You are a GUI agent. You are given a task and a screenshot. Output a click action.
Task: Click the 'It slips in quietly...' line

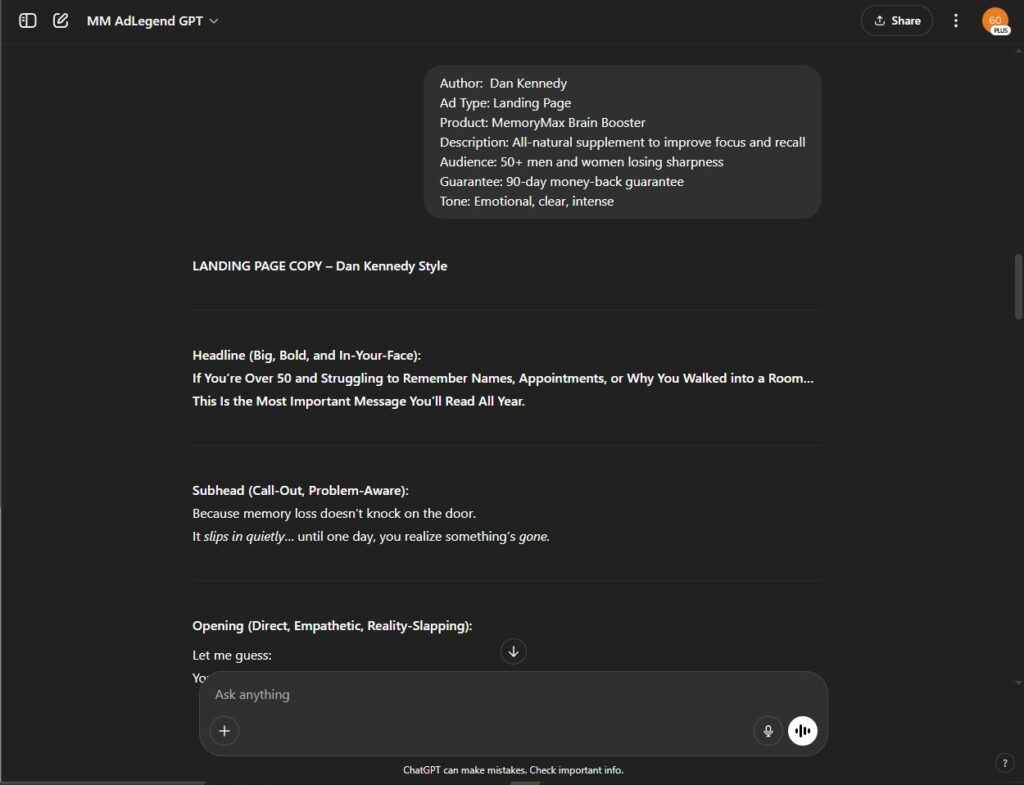(370, 536)
